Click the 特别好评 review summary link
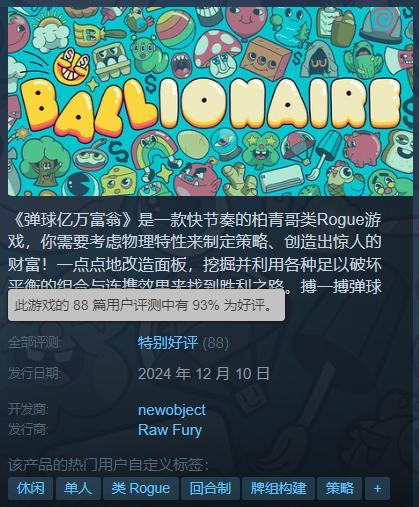This screenshot has height=507, width=419. click(168, 342)
